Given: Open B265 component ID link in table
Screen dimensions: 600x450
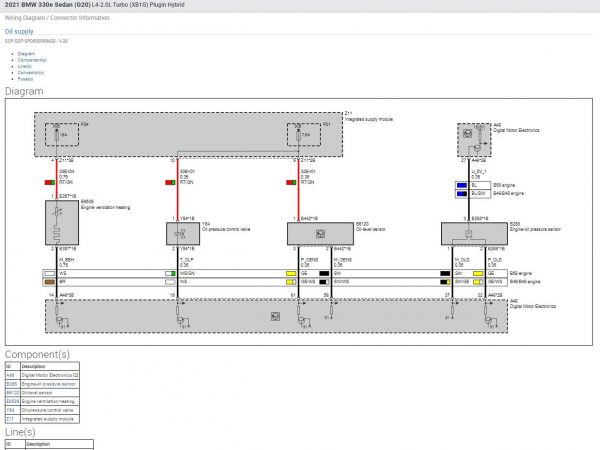Looking at the screenshot, I should (x=11, y=384).
